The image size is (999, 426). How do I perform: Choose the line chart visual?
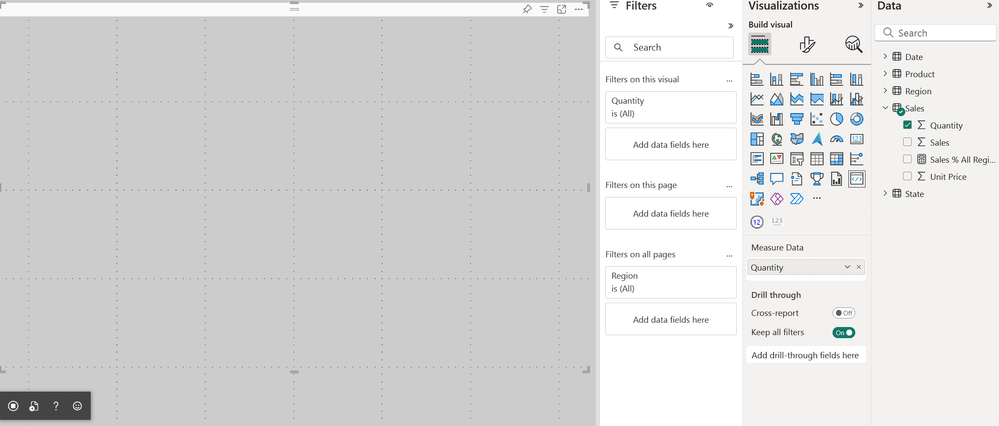pyautogui.click(x=757, y=99)
